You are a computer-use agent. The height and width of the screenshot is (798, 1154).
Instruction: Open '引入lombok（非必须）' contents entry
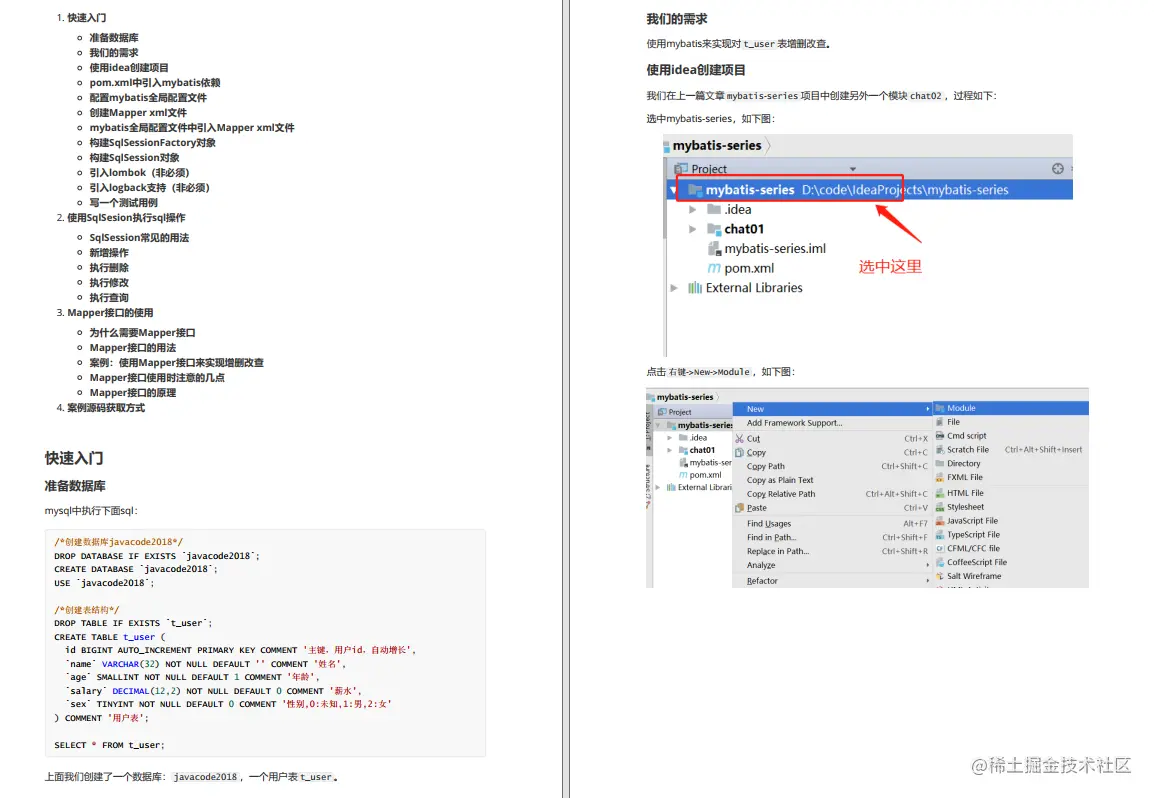(x=139, y=173)
